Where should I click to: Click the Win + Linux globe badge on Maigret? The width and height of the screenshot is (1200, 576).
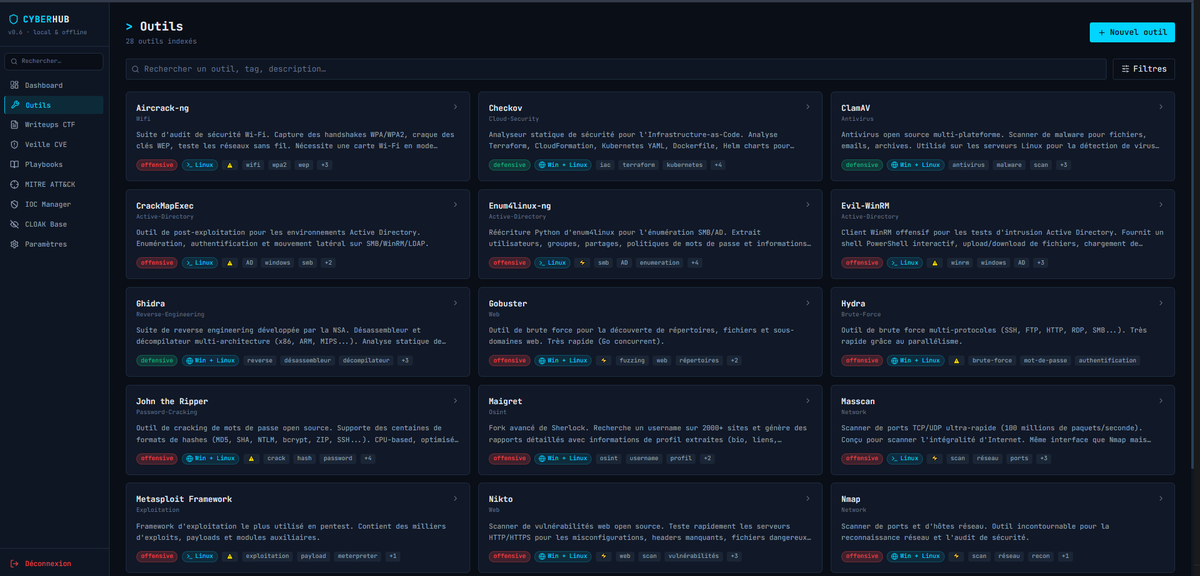point(562,458)
